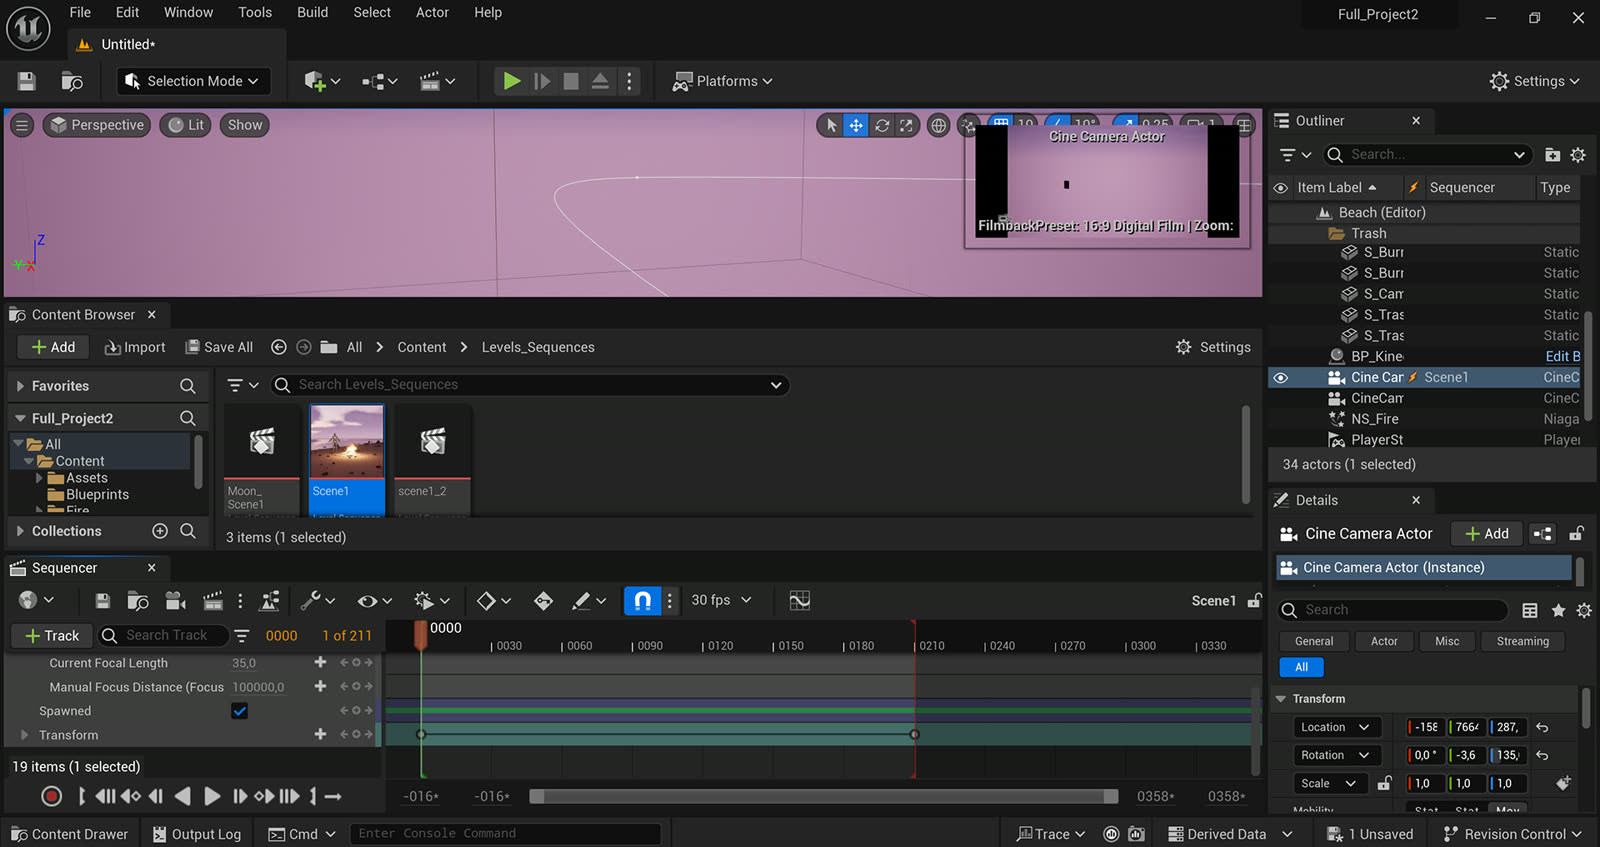Open the Location type dropdown
This screenshot has width=1600, height=847.
pos(1336,727)
